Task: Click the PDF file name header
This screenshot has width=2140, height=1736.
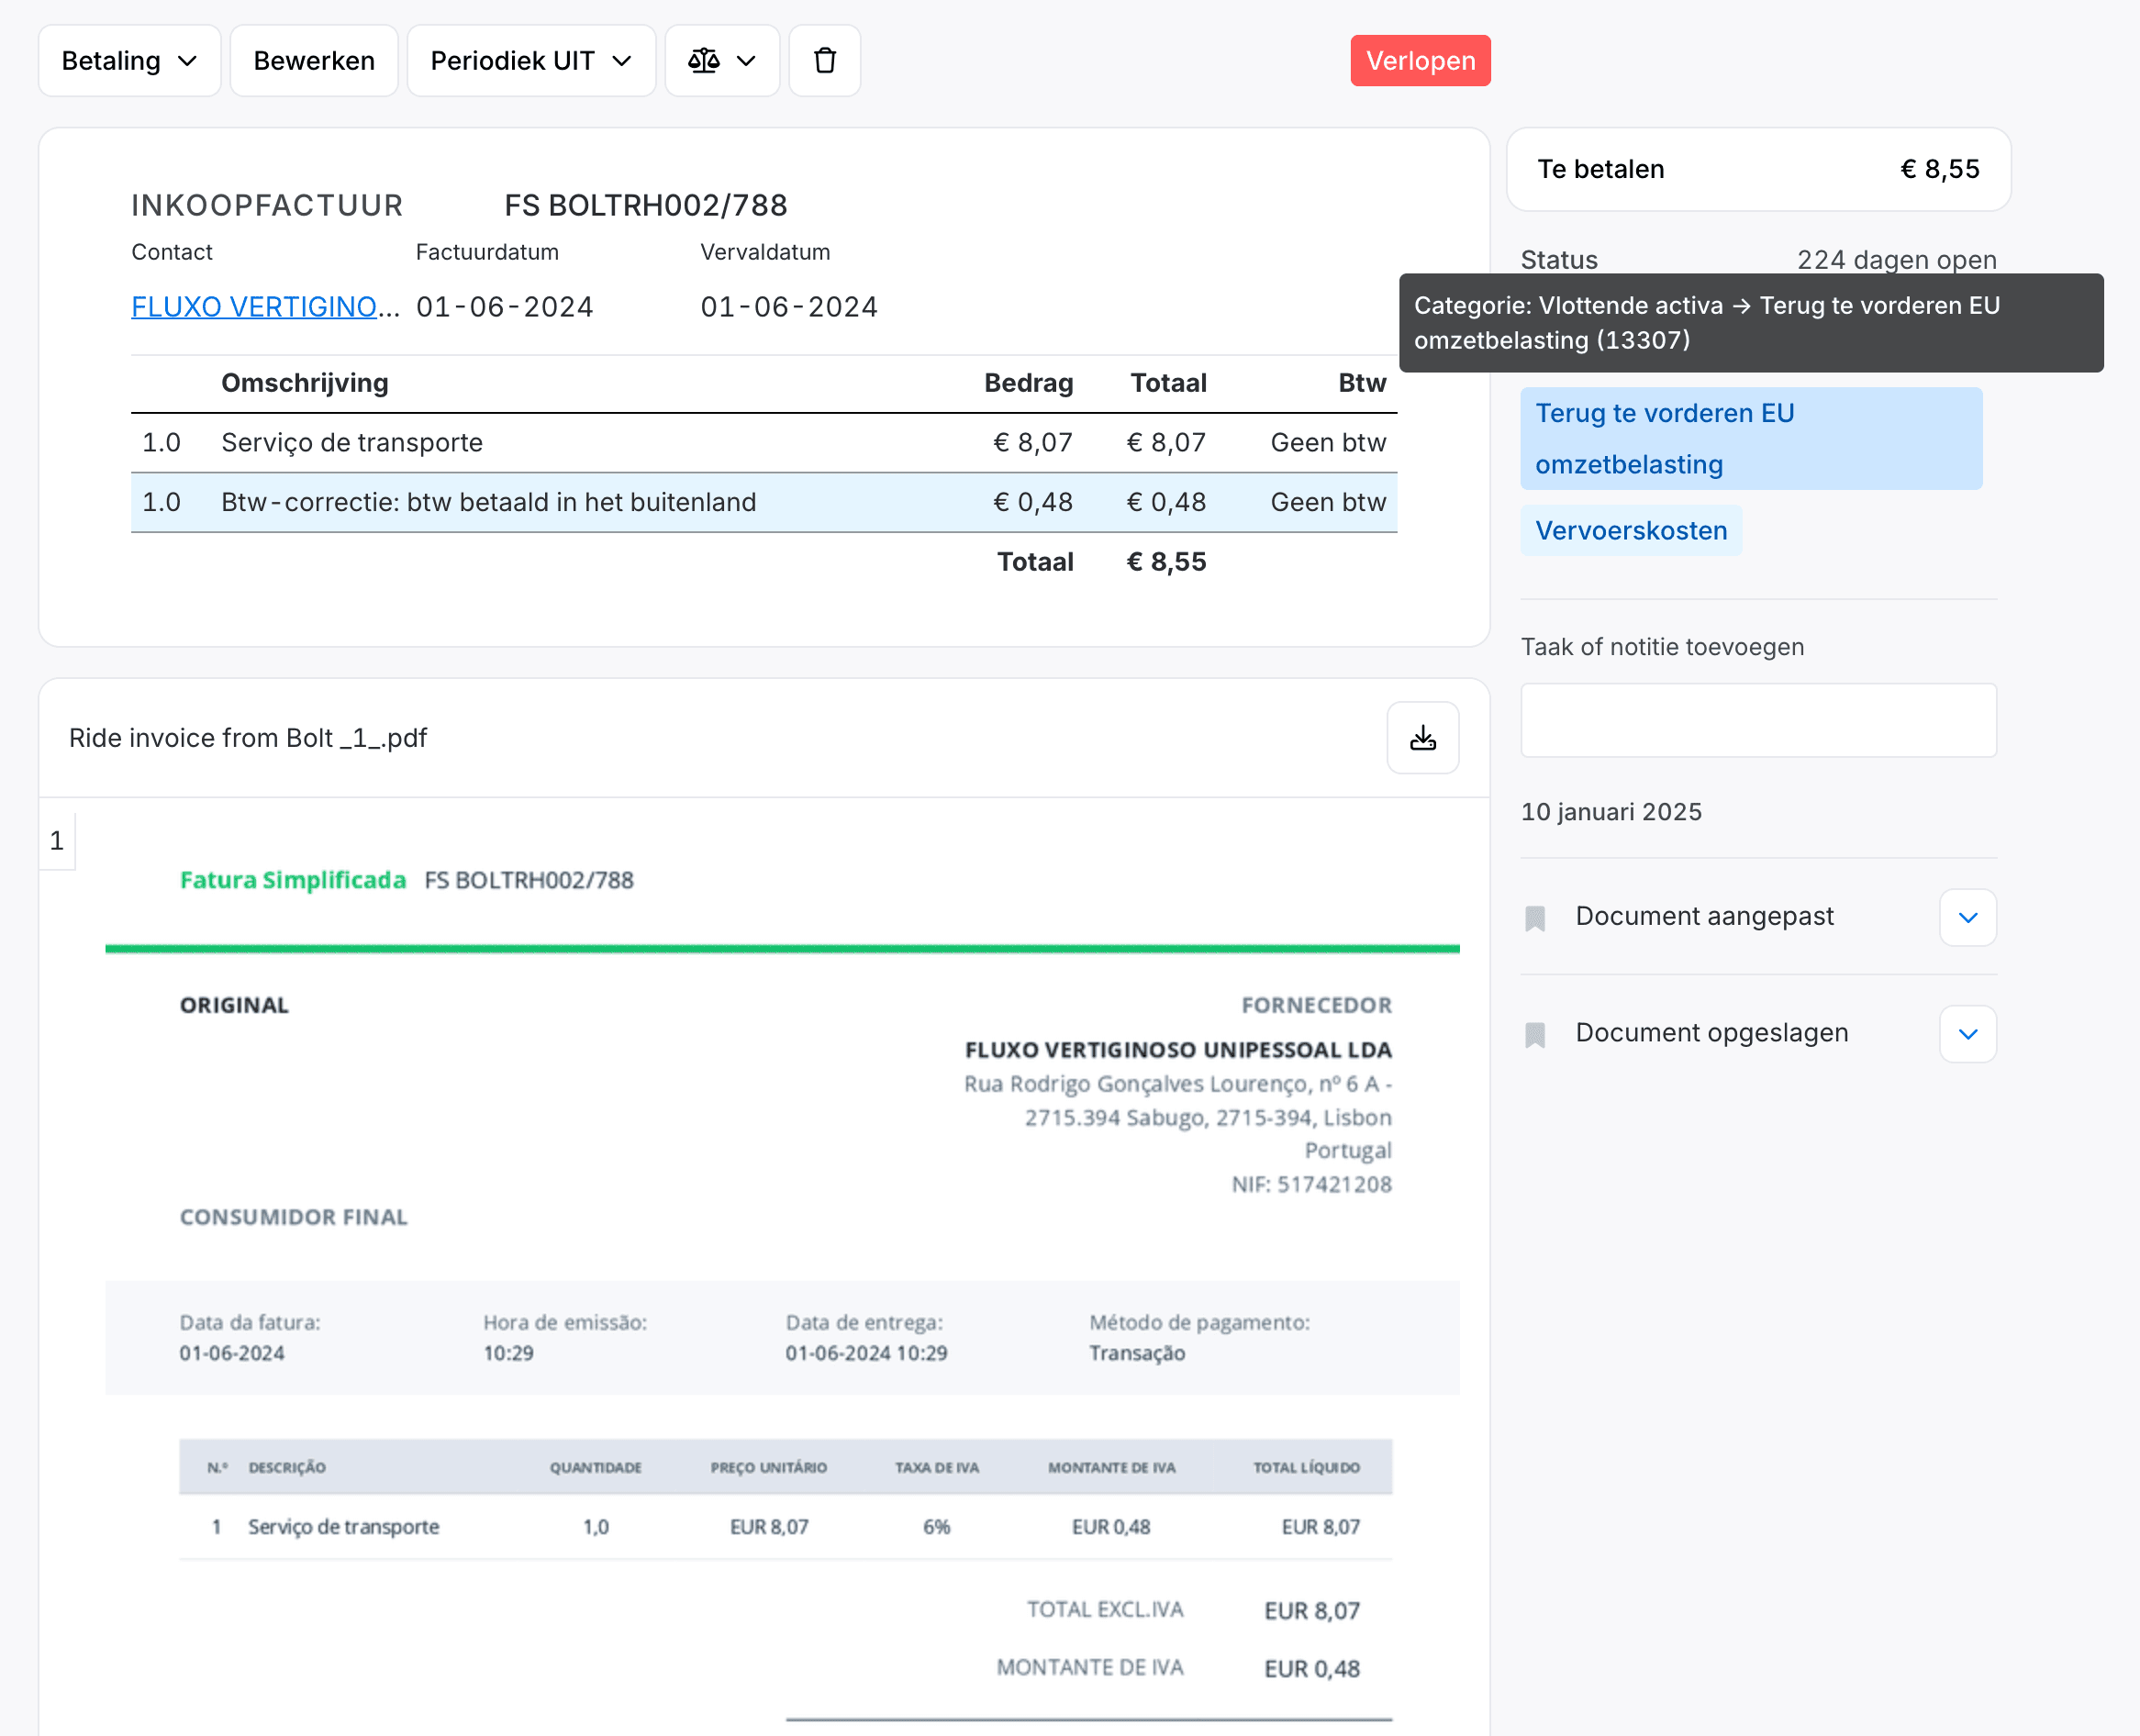Action: click(x=248, y=738)
